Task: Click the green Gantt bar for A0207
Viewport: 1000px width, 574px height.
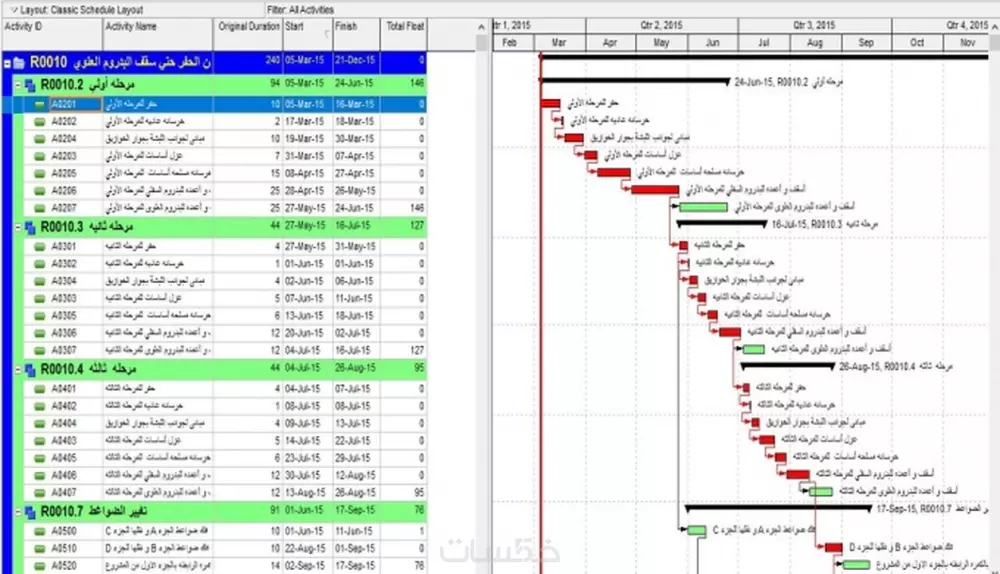Action: pos(703,207)
